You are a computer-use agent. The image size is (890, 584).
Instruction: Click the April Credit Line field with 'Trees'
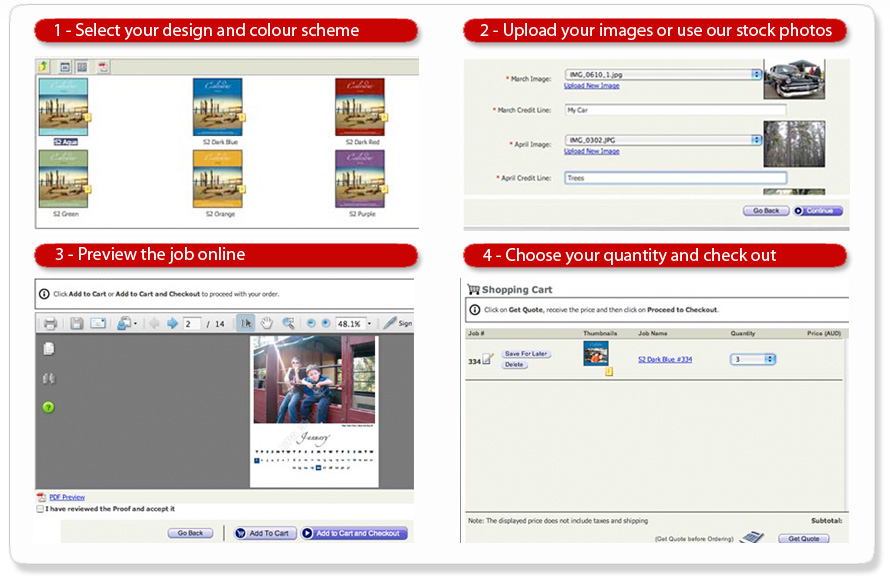pos(675,178)
